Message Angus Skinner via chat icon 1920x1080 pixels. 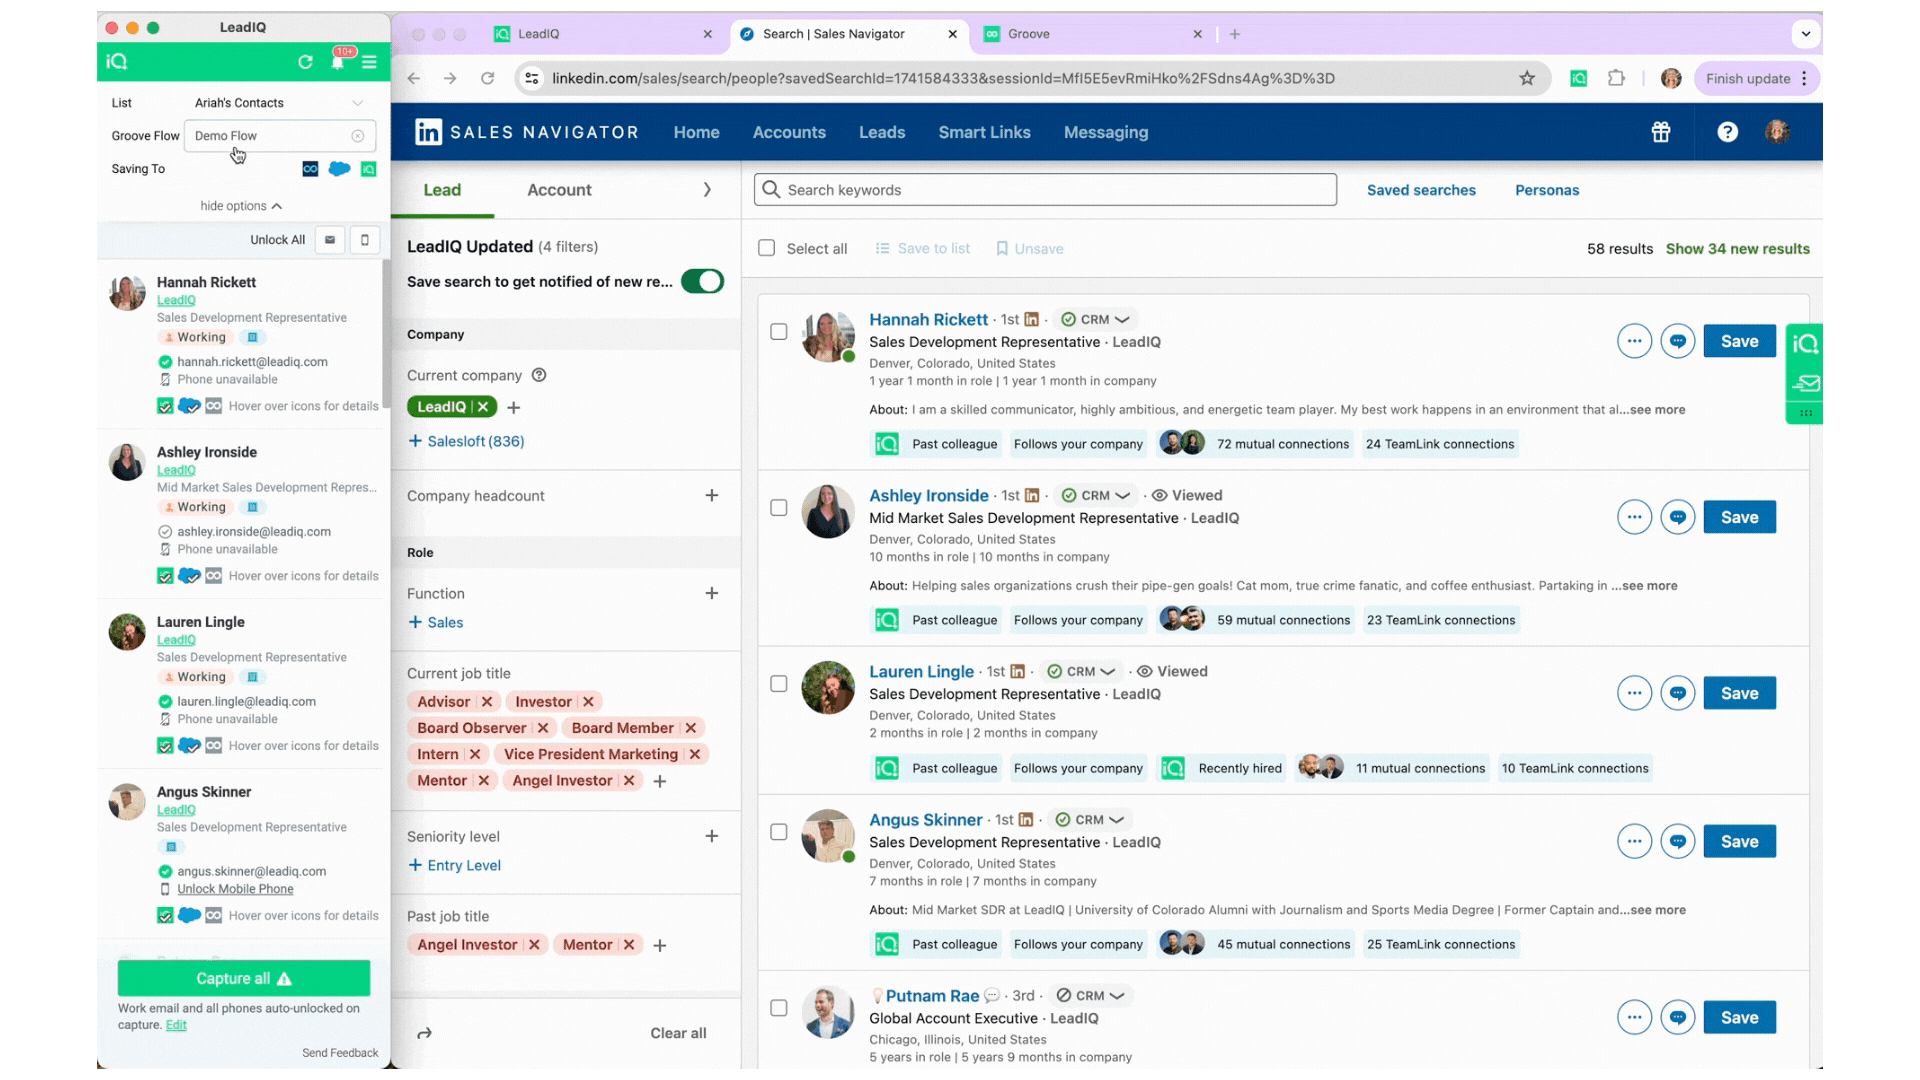click(x=1678, y=841)
